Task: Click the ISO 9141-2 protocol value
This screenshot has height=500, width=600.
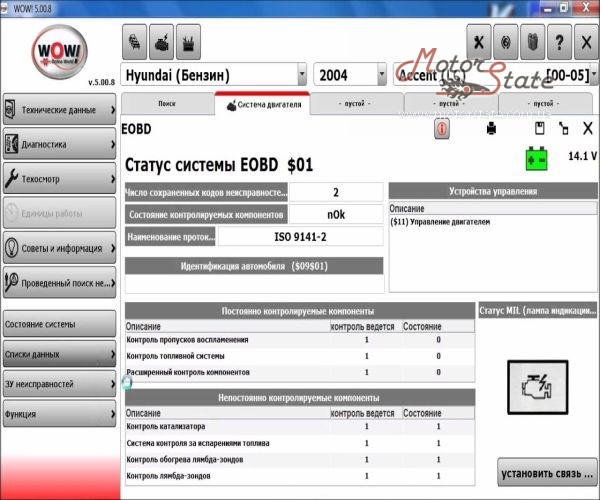Action: click(x=300, y=237)
